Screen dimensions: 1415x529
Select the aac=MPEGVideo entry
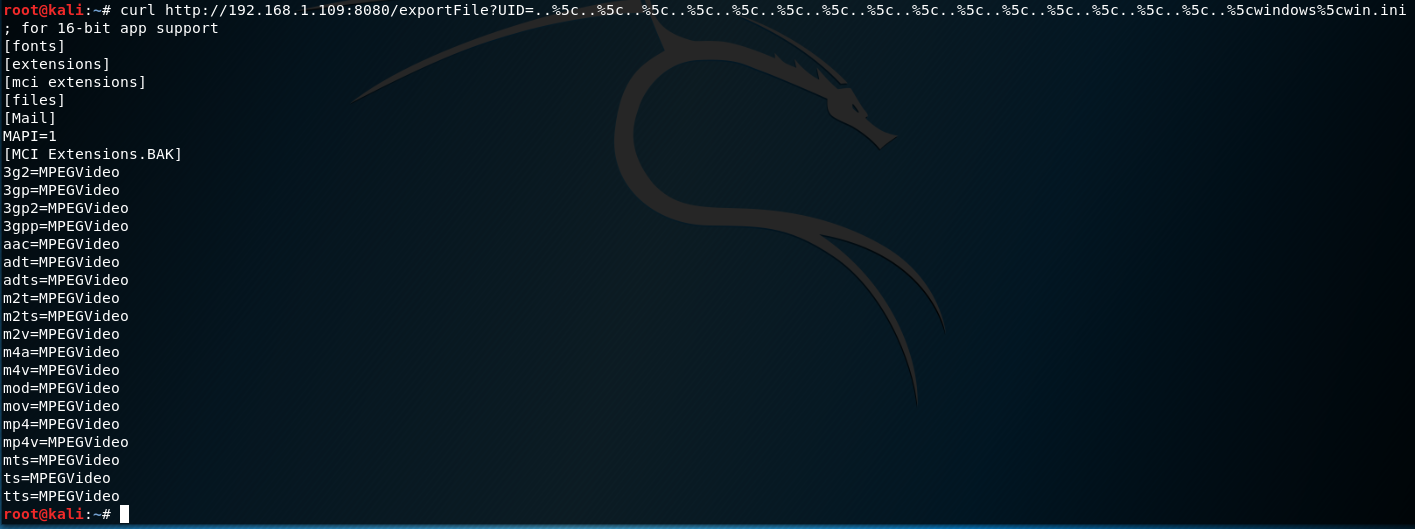[61, 244]
